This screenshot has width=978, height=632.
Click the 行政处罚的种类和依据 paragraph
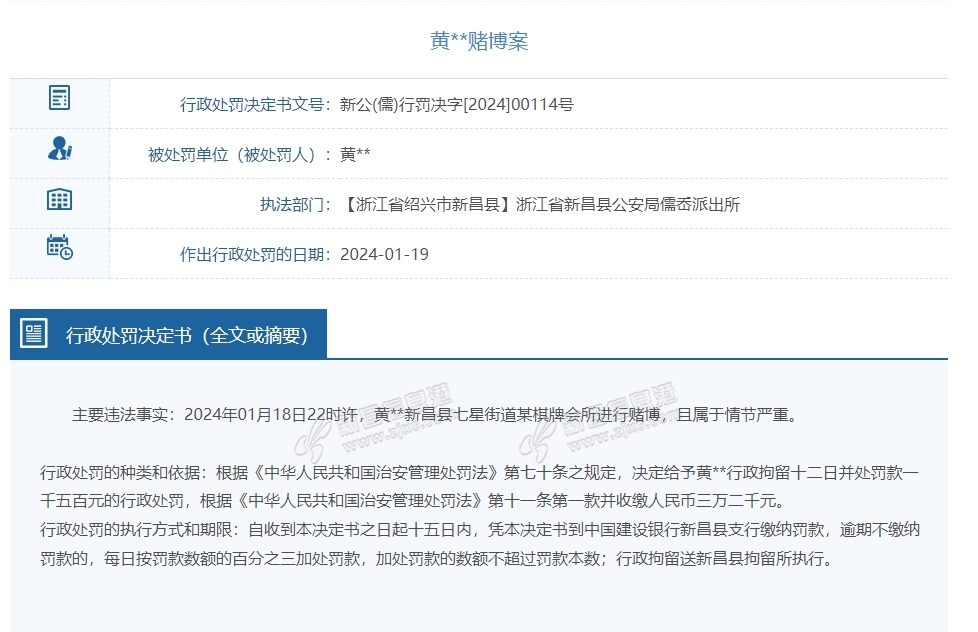click(x=478, y=484)
